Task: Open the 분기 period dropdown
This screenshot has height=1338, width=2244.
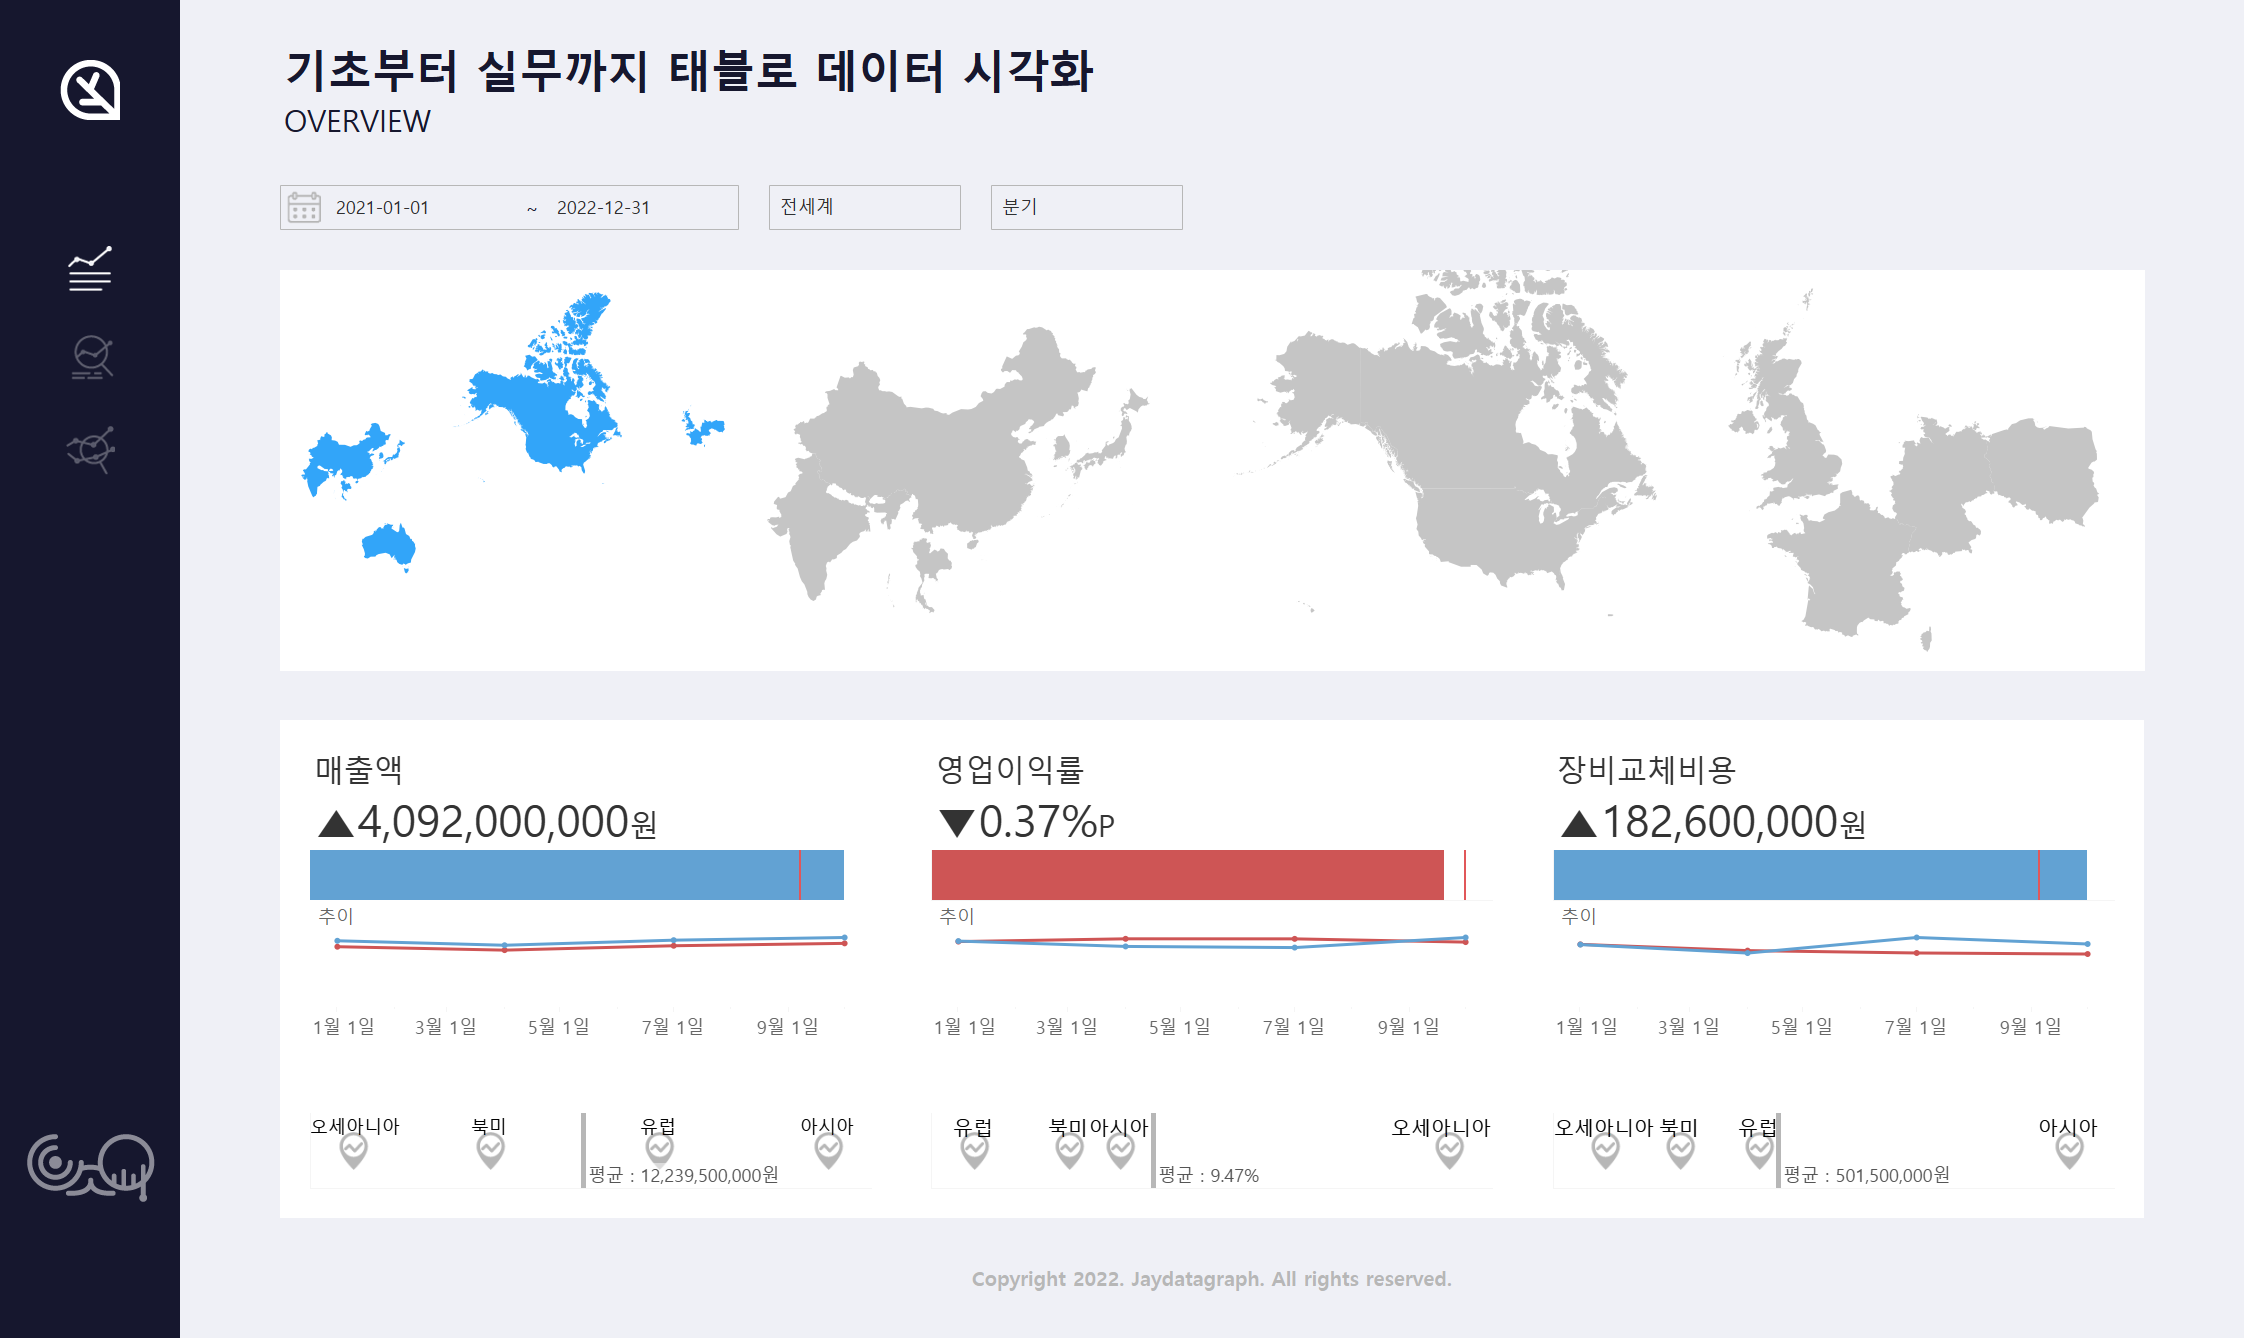Action: 1086,207
